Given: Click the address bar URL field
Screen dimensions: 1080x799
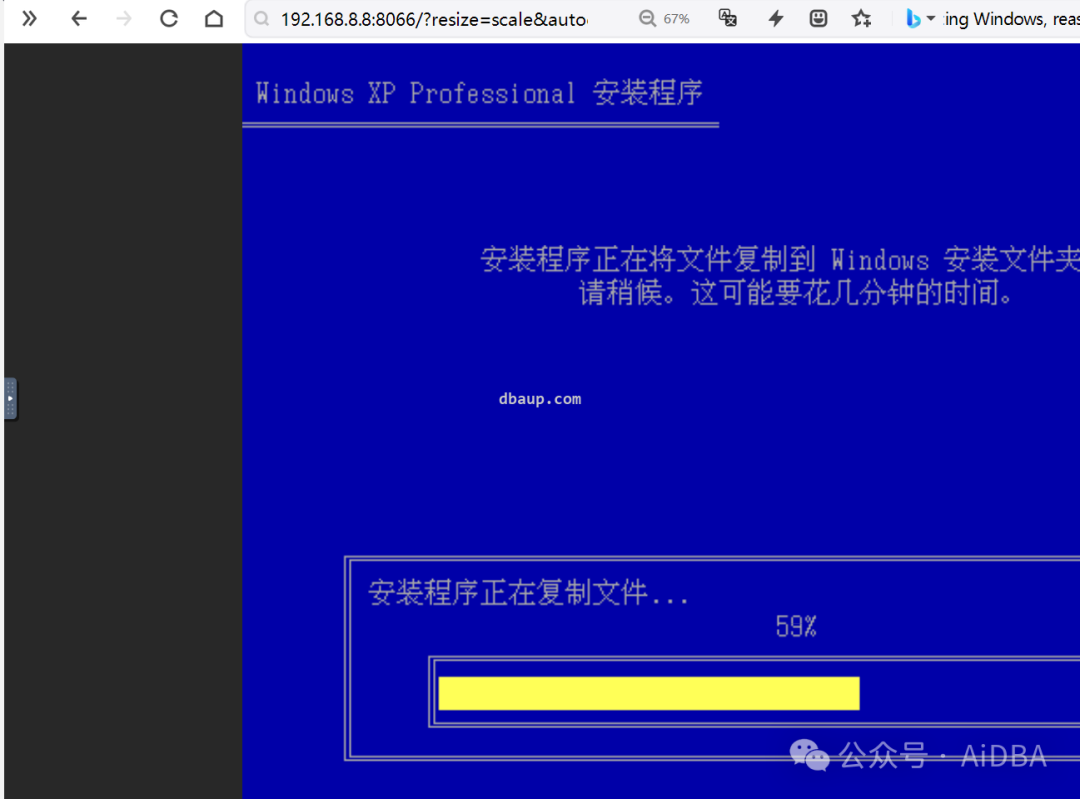Looking at the screenshot, I should [x=434, y=19].
